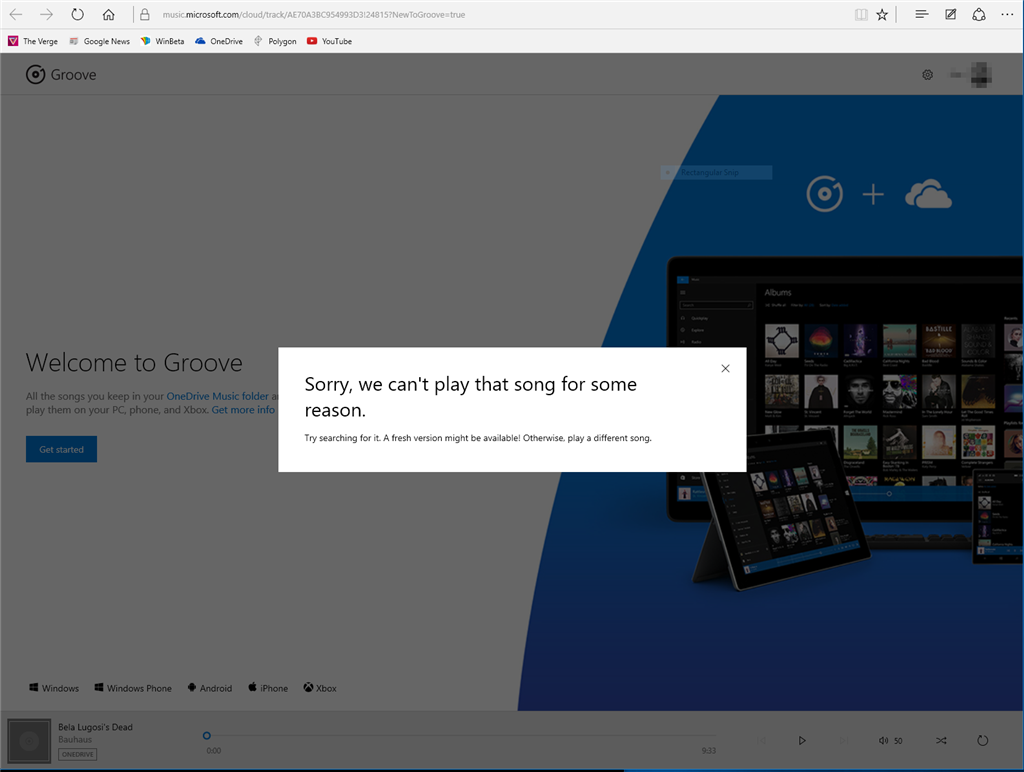Skip to the previous track
Image resolution: width=1024 pixels, height=772 pixels.
(761, 741)
